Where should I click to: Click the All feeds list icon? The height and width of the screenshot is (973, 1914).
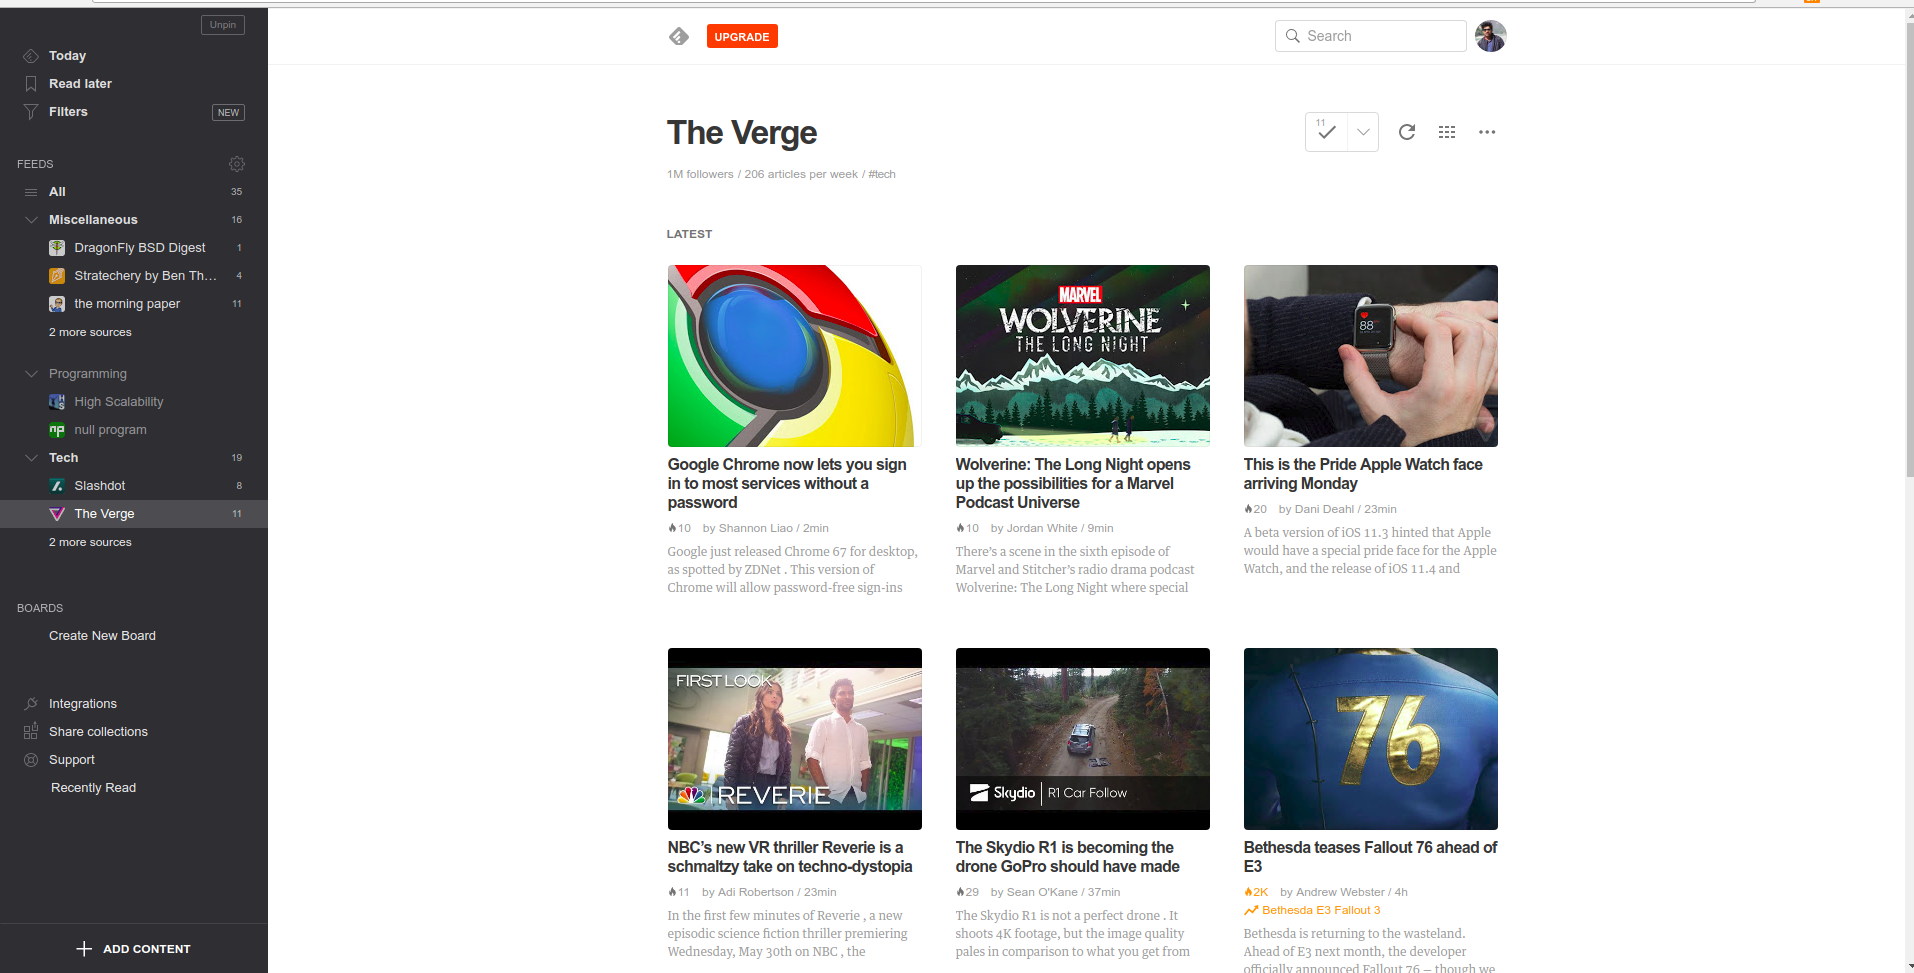pyautogui.click(x=31, y=192)
